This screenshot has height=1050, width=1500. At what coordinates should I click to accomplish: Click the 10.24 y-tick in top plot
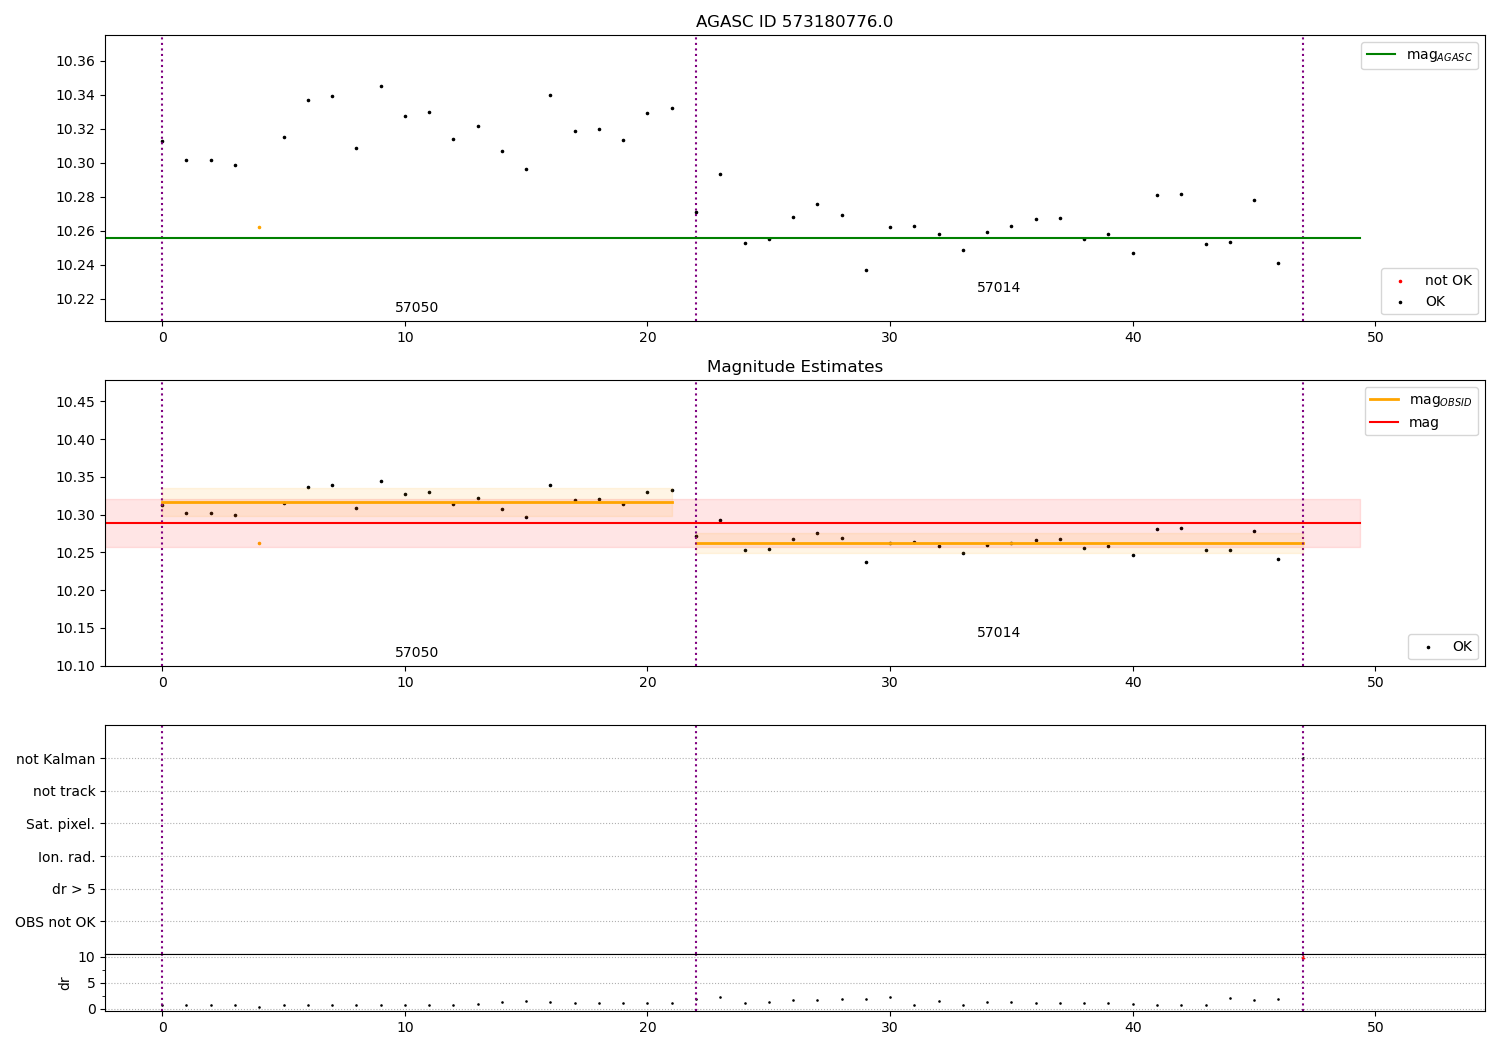pyautogui.click(x=75, y=266)
